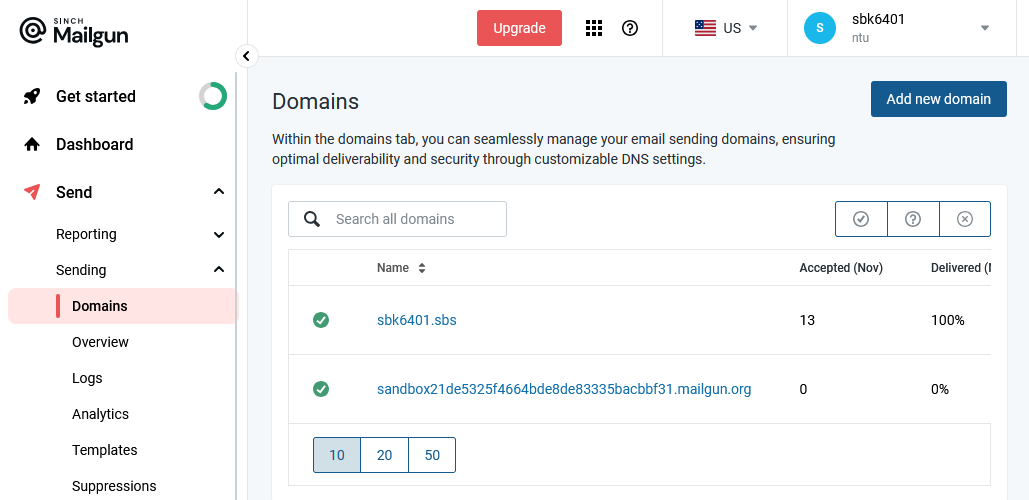Click the accepted count 13
This screenshot has width=1029, height=500.
(807, 320)
